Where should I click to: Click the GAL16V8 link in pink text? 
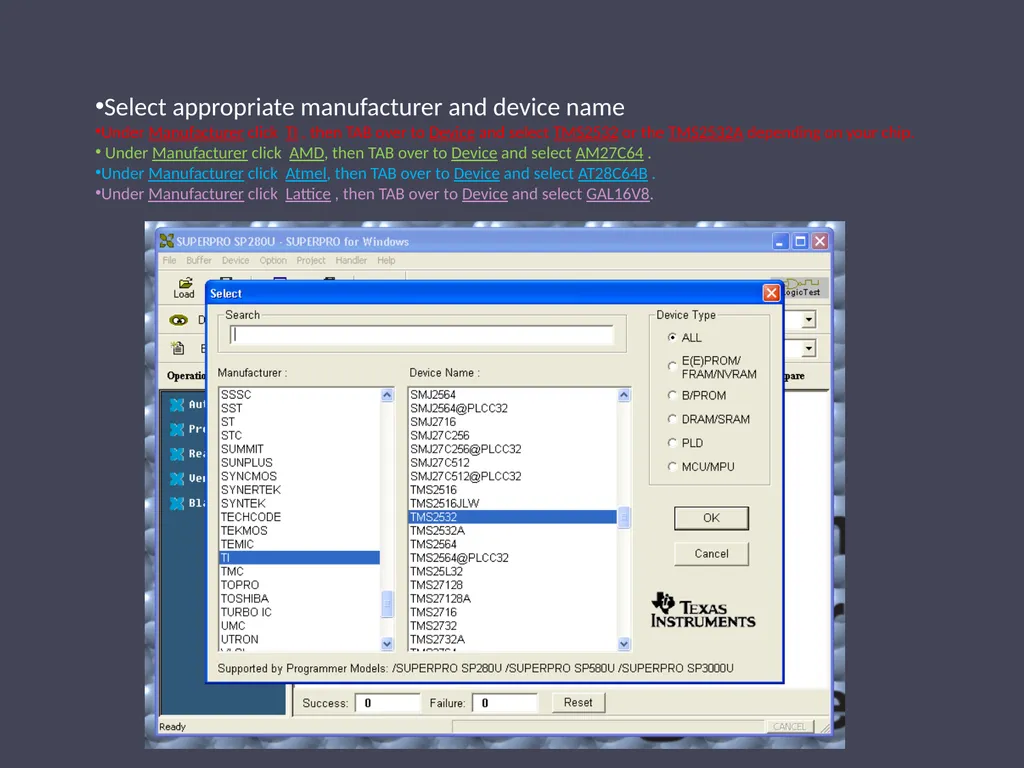coord(618,194)
